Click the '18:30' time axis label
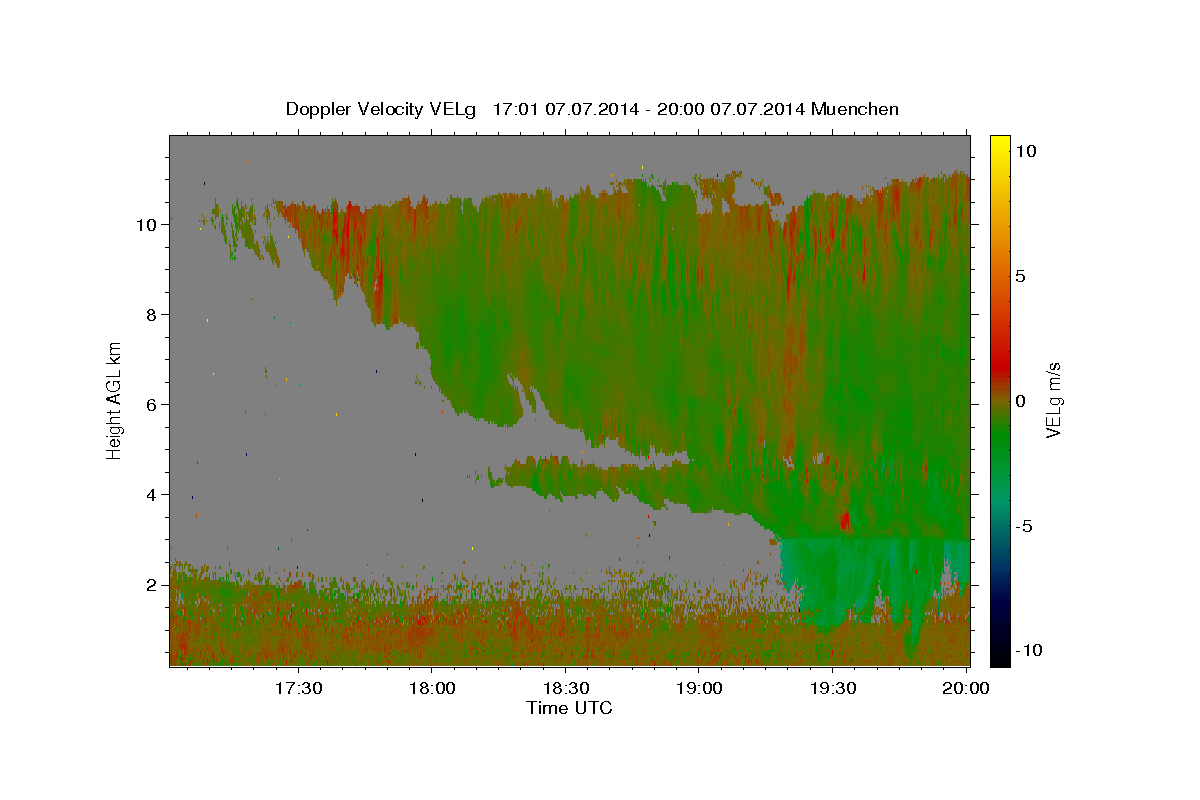Screen dimensions: 1200x800 [x=565, y=688]
